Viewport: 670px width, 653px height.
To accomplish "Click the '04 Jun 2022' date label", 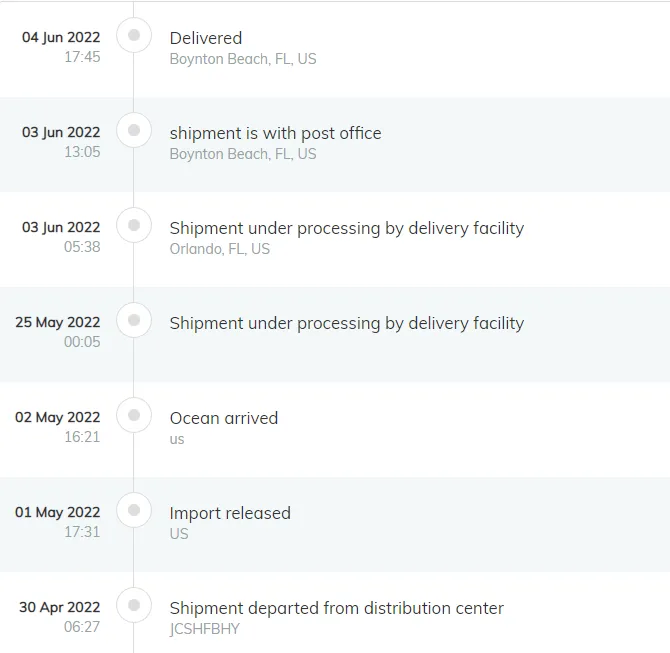I will (61, 37).
